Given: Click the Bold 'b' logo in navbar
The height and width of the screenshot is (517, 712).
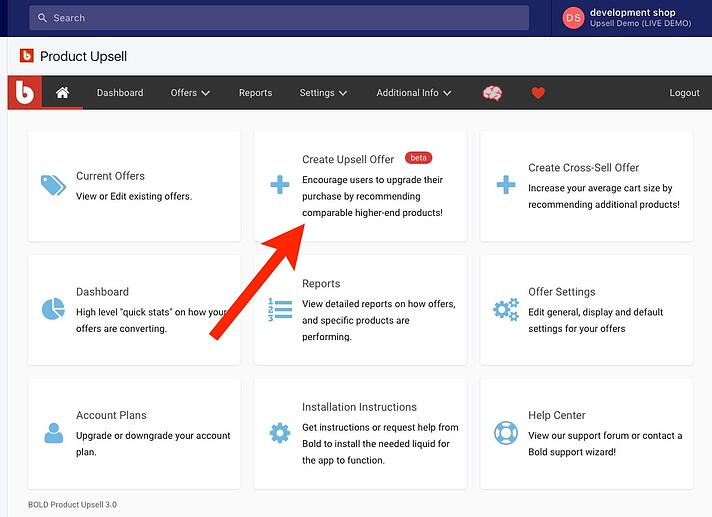Looking at the screenshot, I should 25,93.
